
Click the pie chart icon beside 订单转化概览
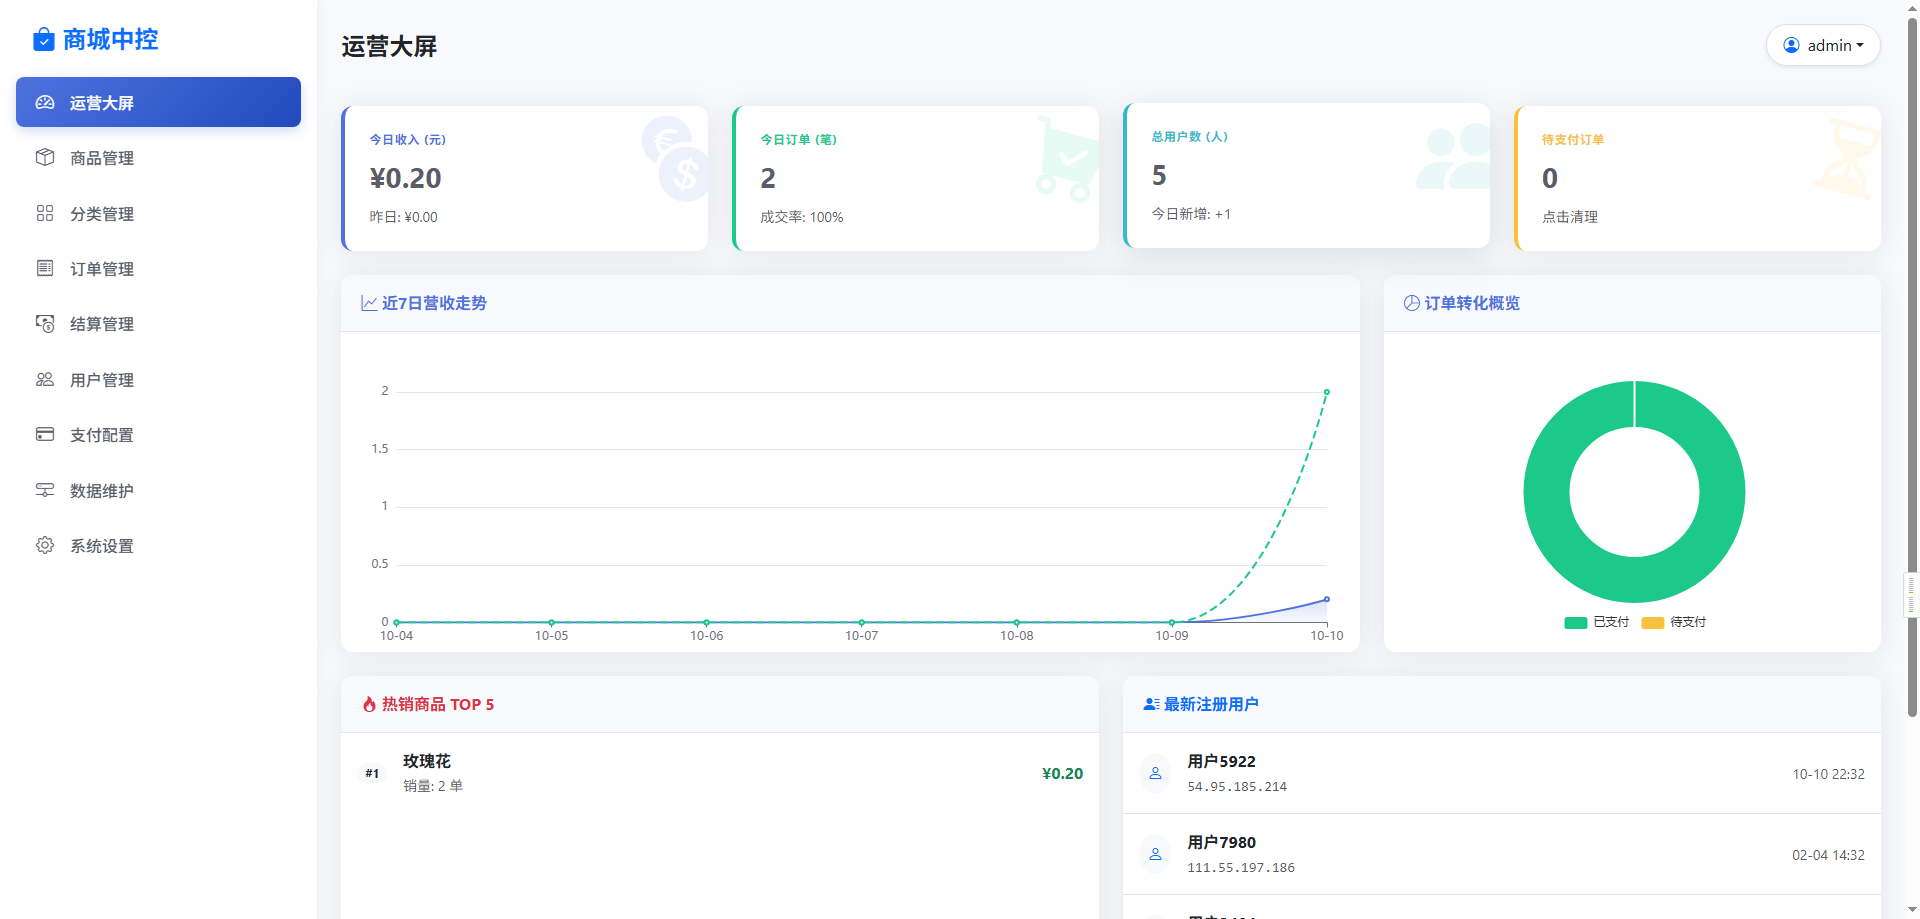(1412, 303)
